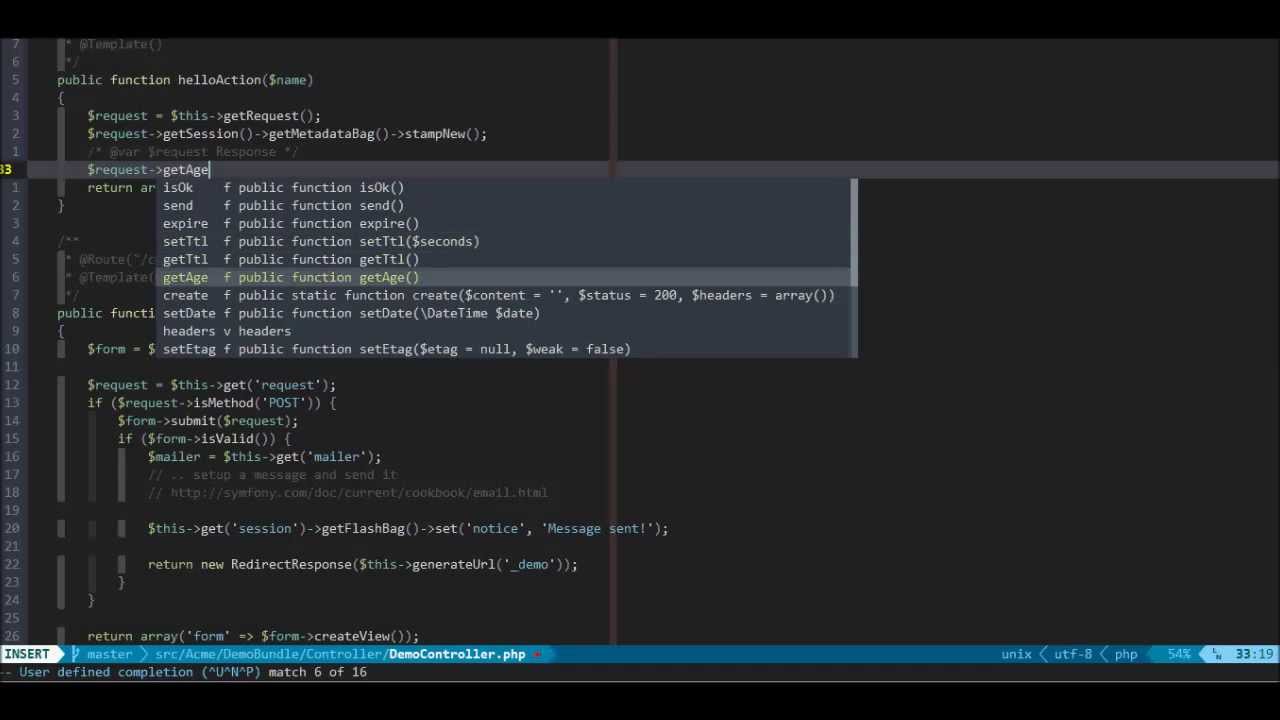Click generateUrl('_demo') call
The image size is (1280, 720).
[491, 565]
